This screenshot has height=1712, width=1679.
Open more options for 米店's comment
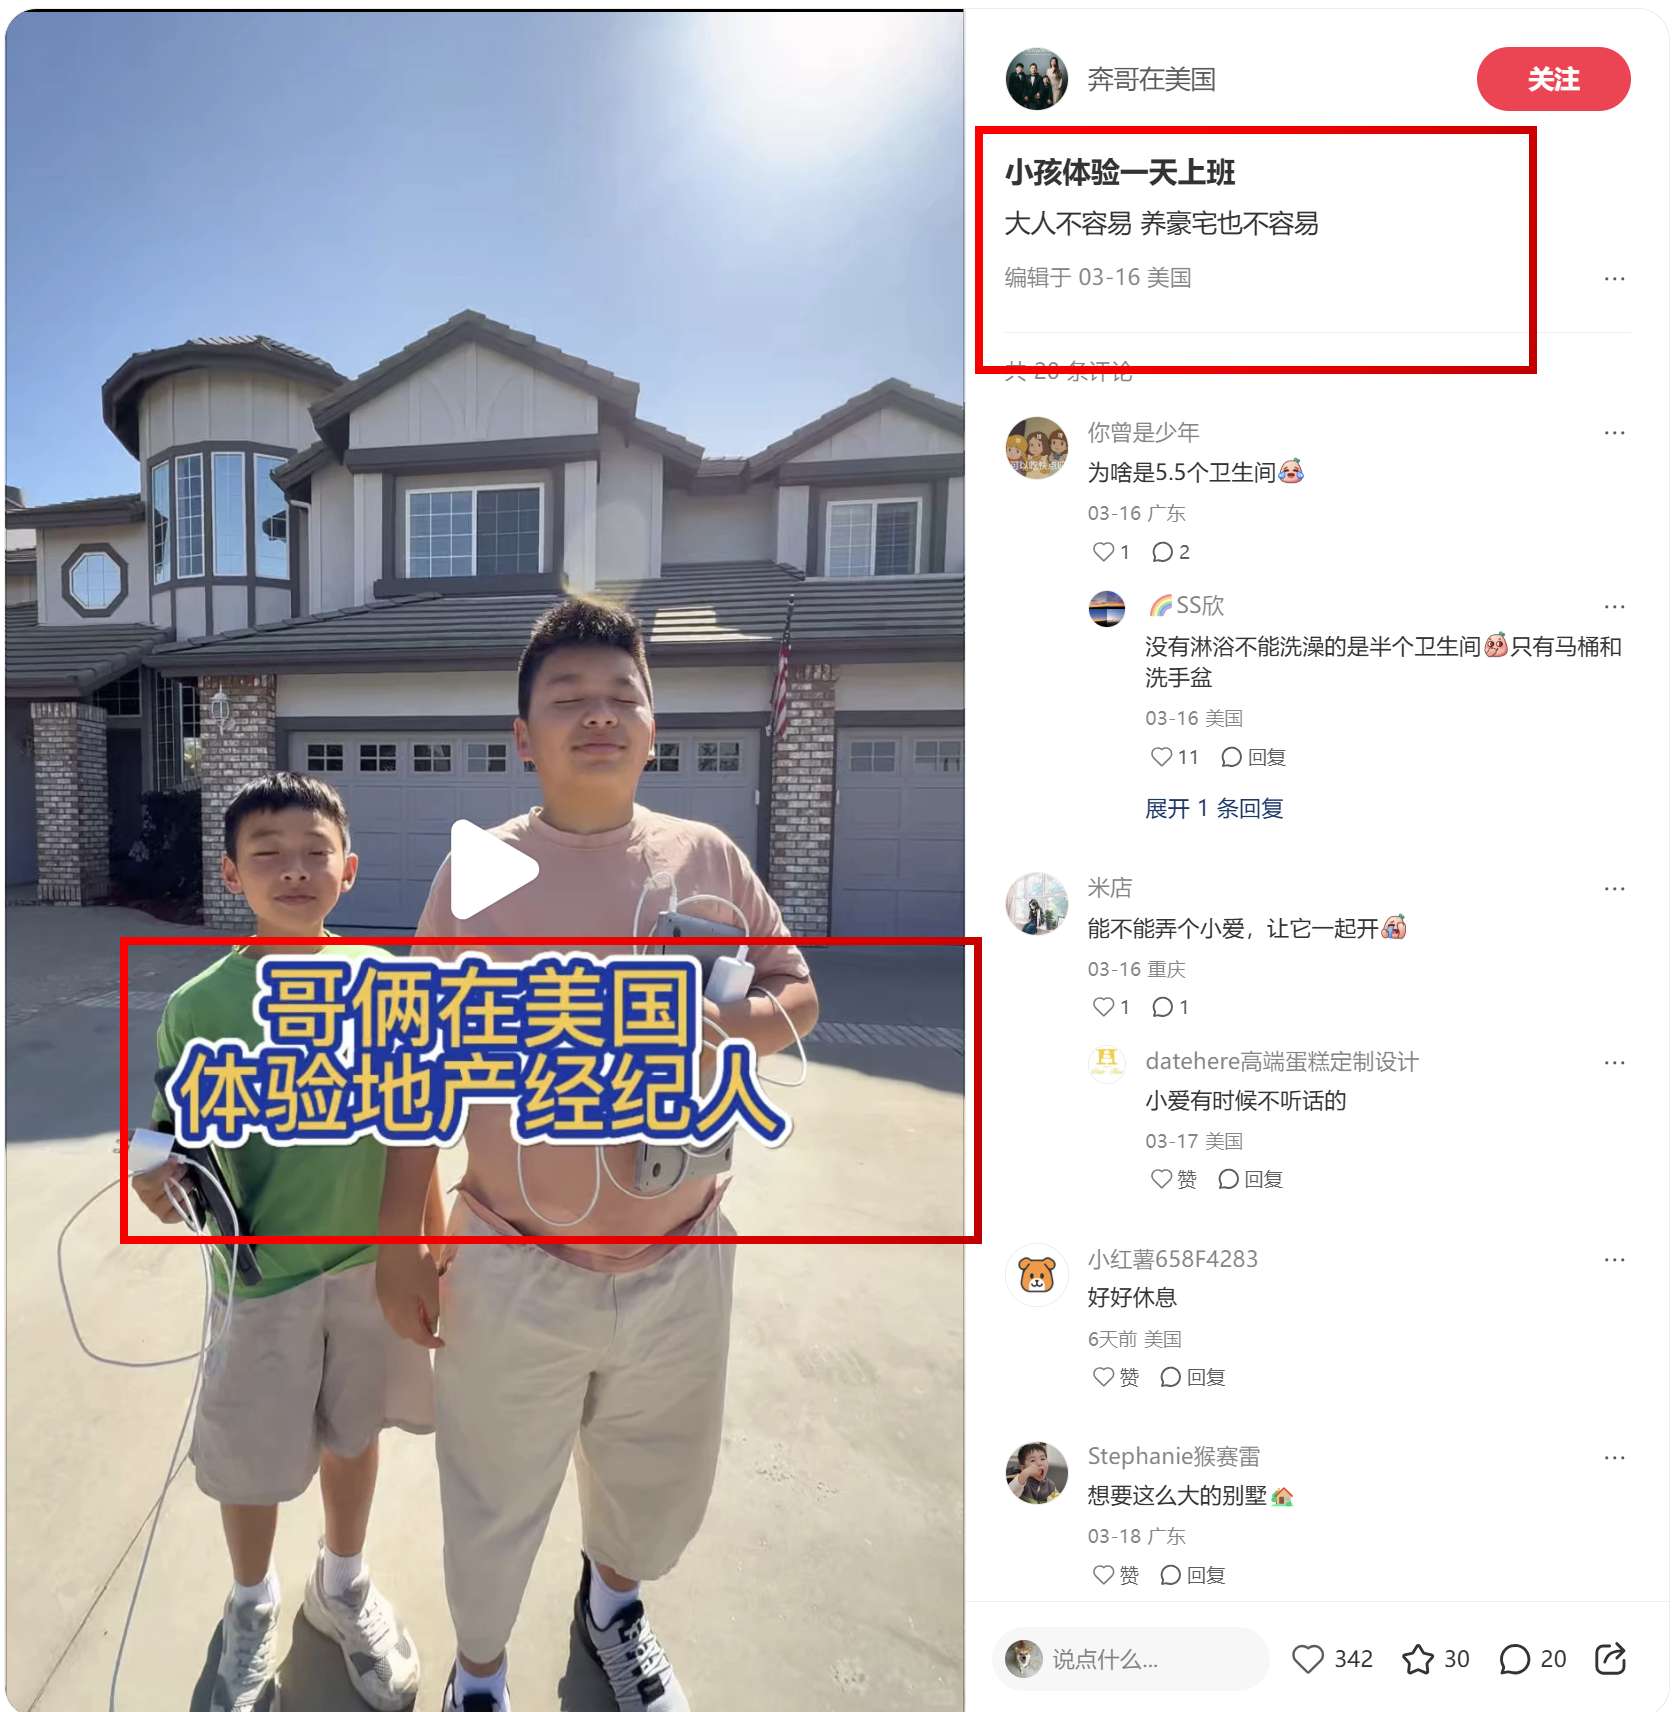click(x=1614, y=888)
